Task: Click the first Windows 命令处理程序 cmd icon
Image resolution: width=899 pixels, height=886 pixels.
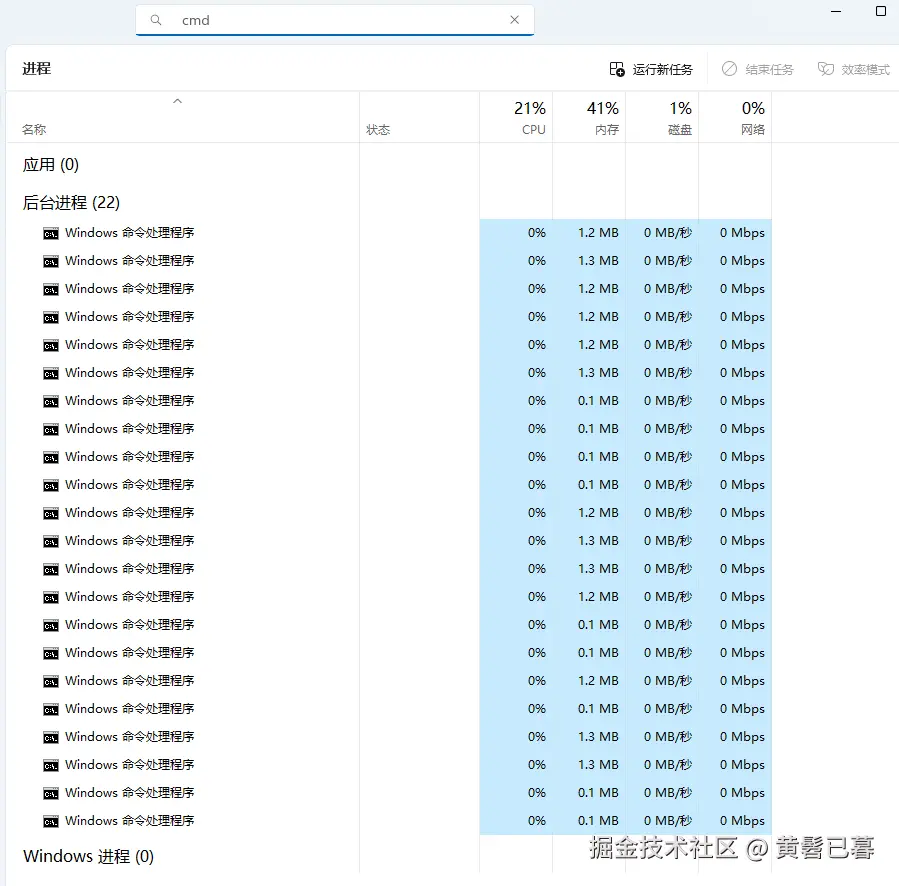Action: (x=50, y=232)
